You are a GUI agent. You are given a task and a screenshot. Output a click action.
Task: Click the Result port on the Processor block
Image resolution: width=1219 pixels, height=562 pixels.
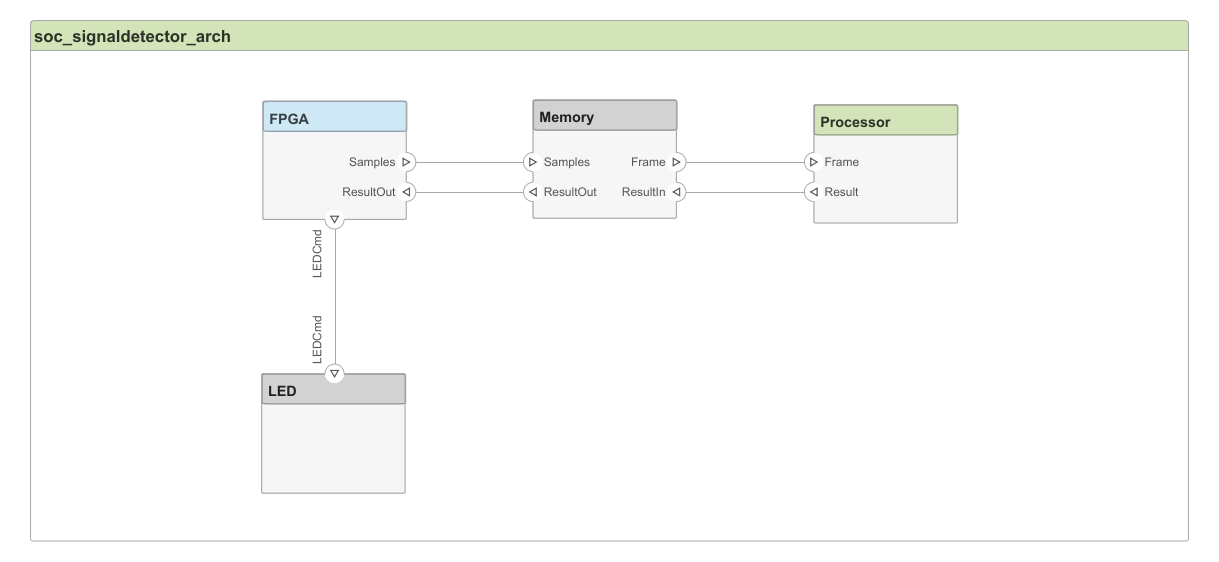(813, 191)
